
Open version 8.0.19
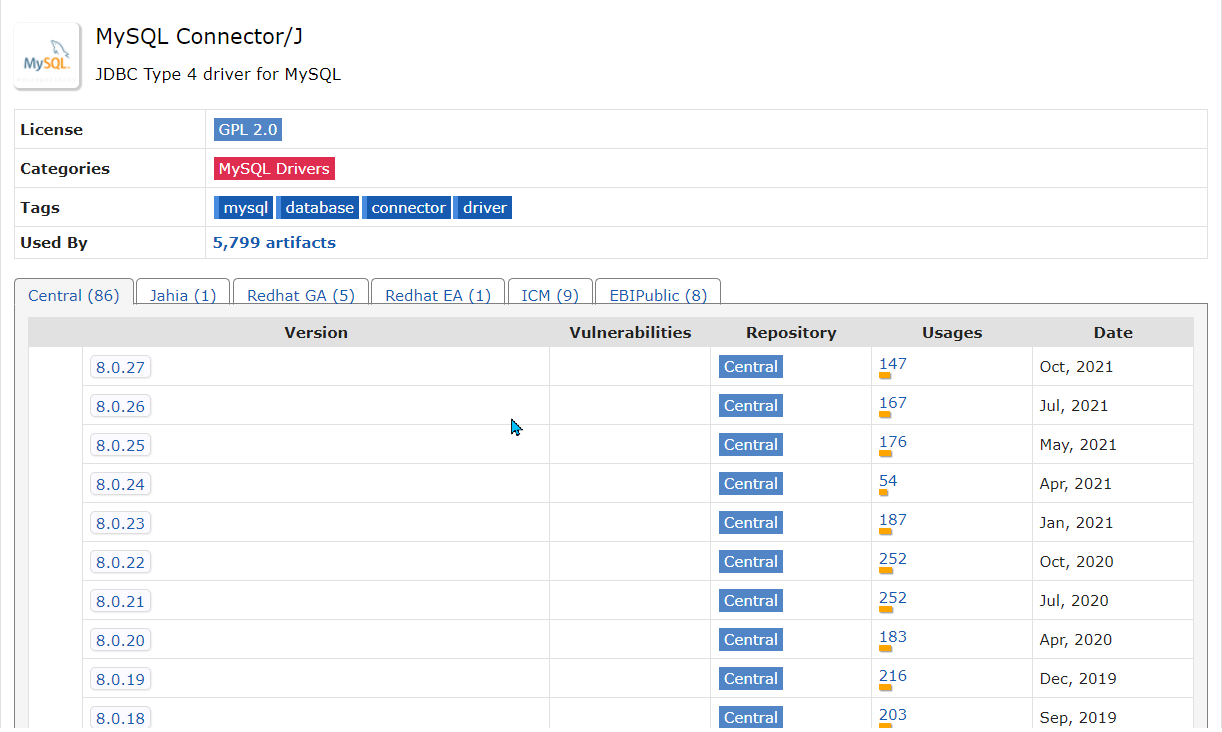pos(120,679)
